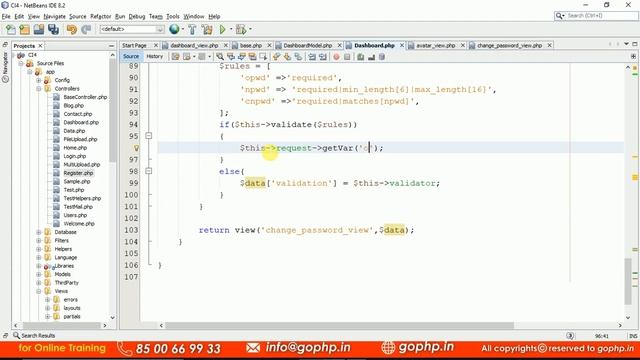
Task: Switch to the avatar_view.php tab
Action: point(435,45)
